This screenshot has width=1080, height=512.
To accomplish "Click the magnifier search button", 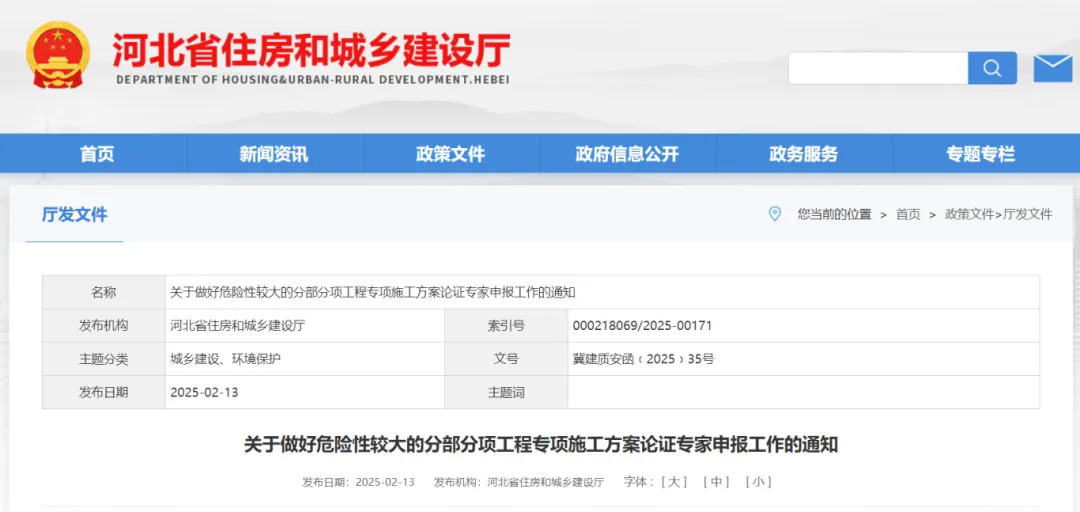I will point(992,68).
